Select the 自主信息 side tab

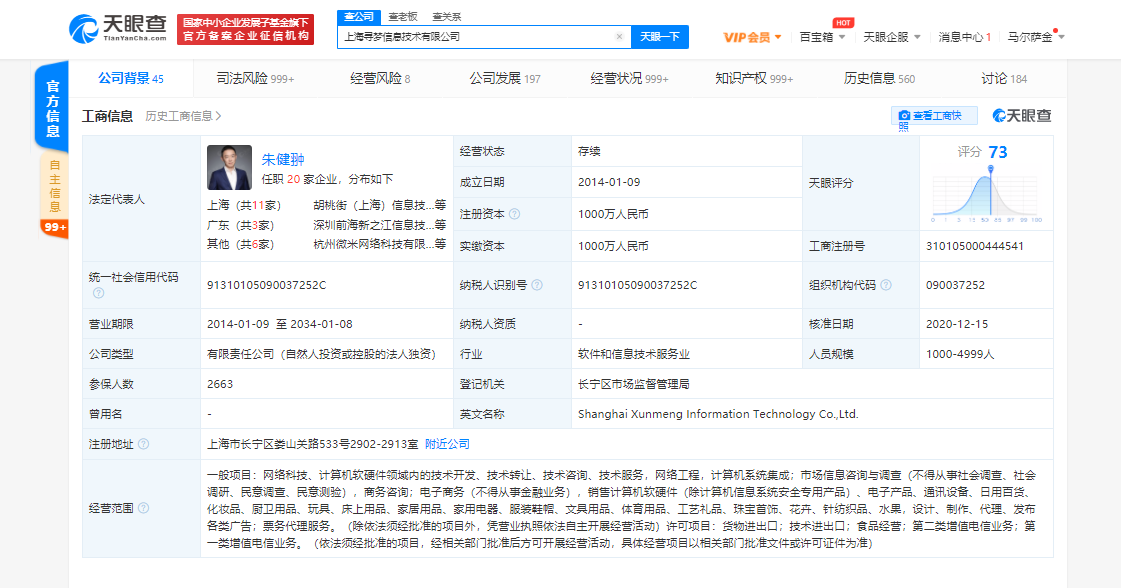click(54, 186)
